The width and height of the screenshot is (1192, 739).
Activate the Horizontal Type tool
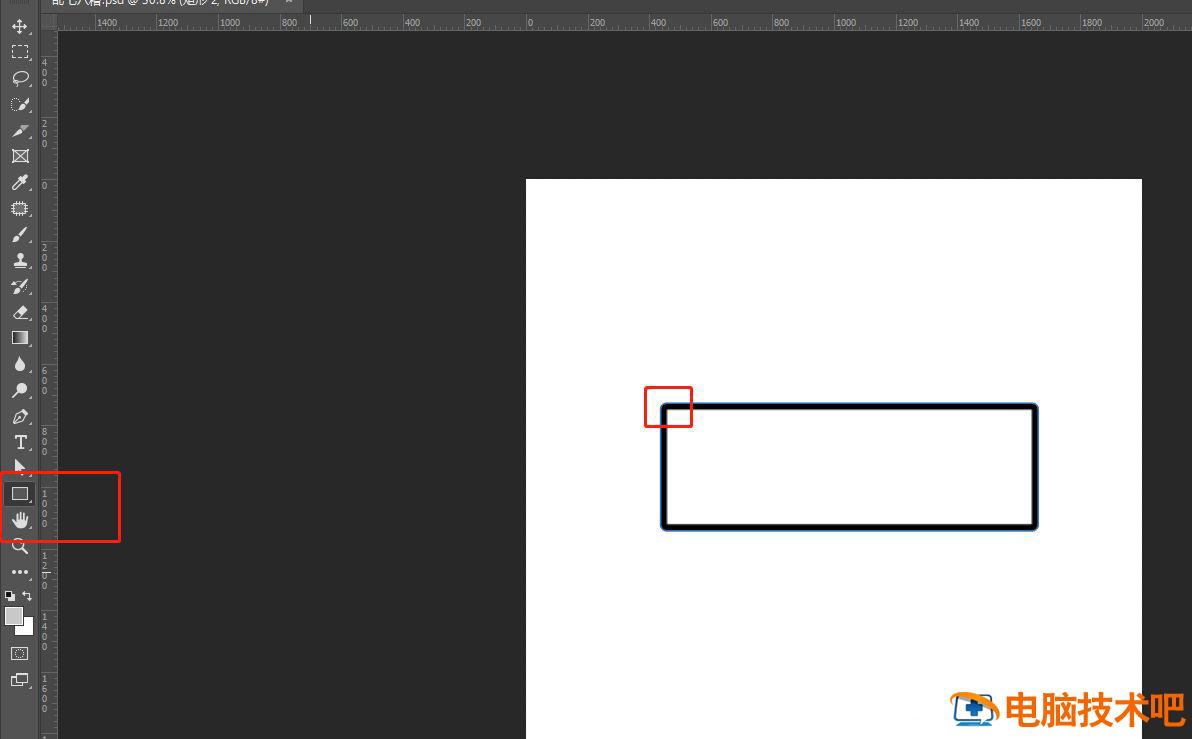pos(19,442)
